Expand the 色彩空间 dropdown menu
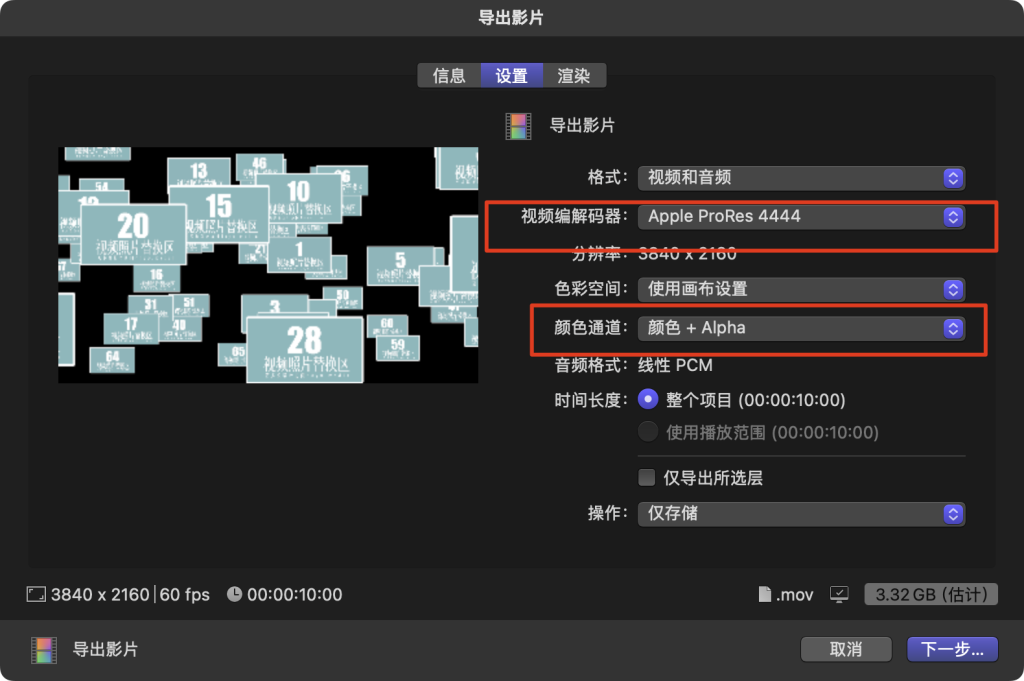The height and width of the screenshot is (681, 1024). (800, 289)
